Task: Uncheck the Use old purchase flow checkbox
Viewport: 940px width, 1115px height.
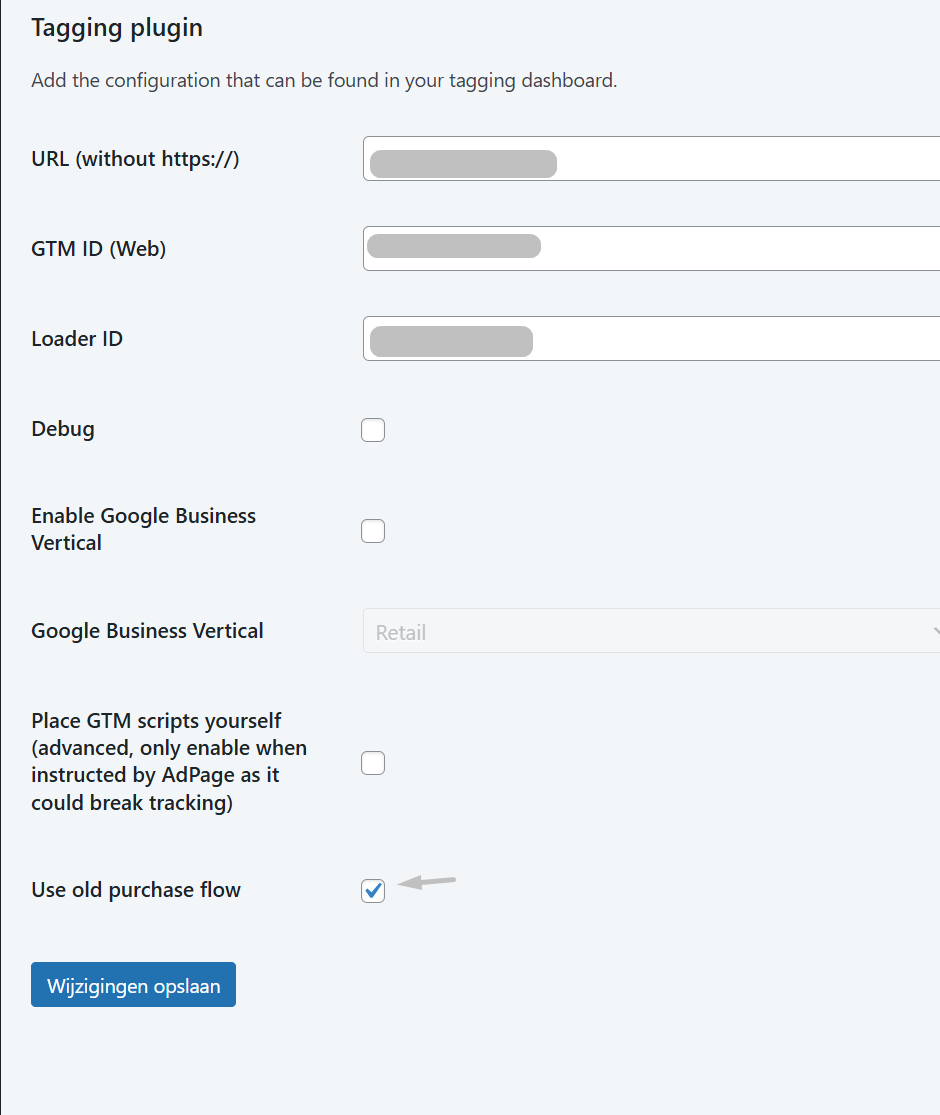Action: (373, 891)
